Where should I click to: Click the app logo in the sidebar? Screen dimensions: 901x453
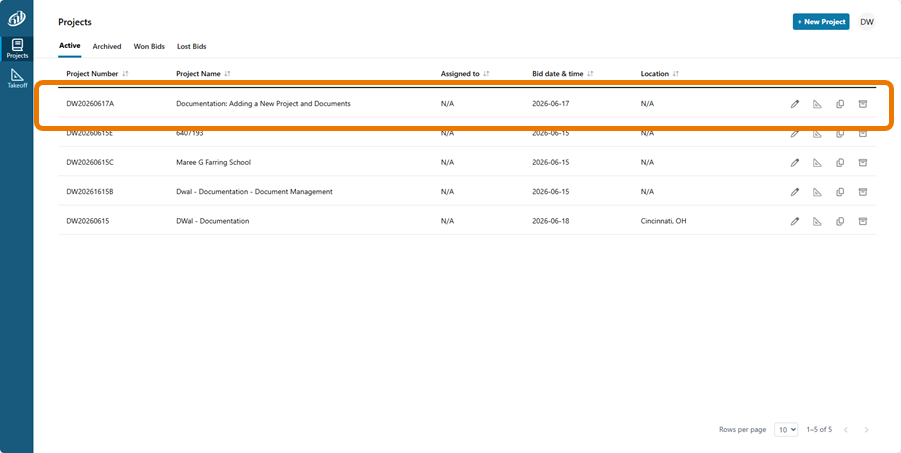[16, 18]
